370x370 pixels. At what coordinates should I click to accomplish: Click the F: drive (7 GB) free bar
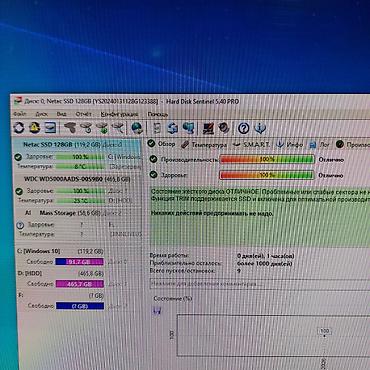click(x=80, y=306)
